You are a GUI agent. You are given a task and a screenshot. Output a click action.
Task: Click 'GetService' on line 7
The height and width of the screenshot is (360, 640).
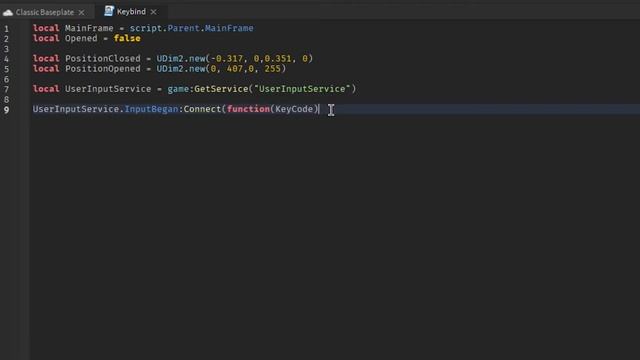(x=221, y=89)
